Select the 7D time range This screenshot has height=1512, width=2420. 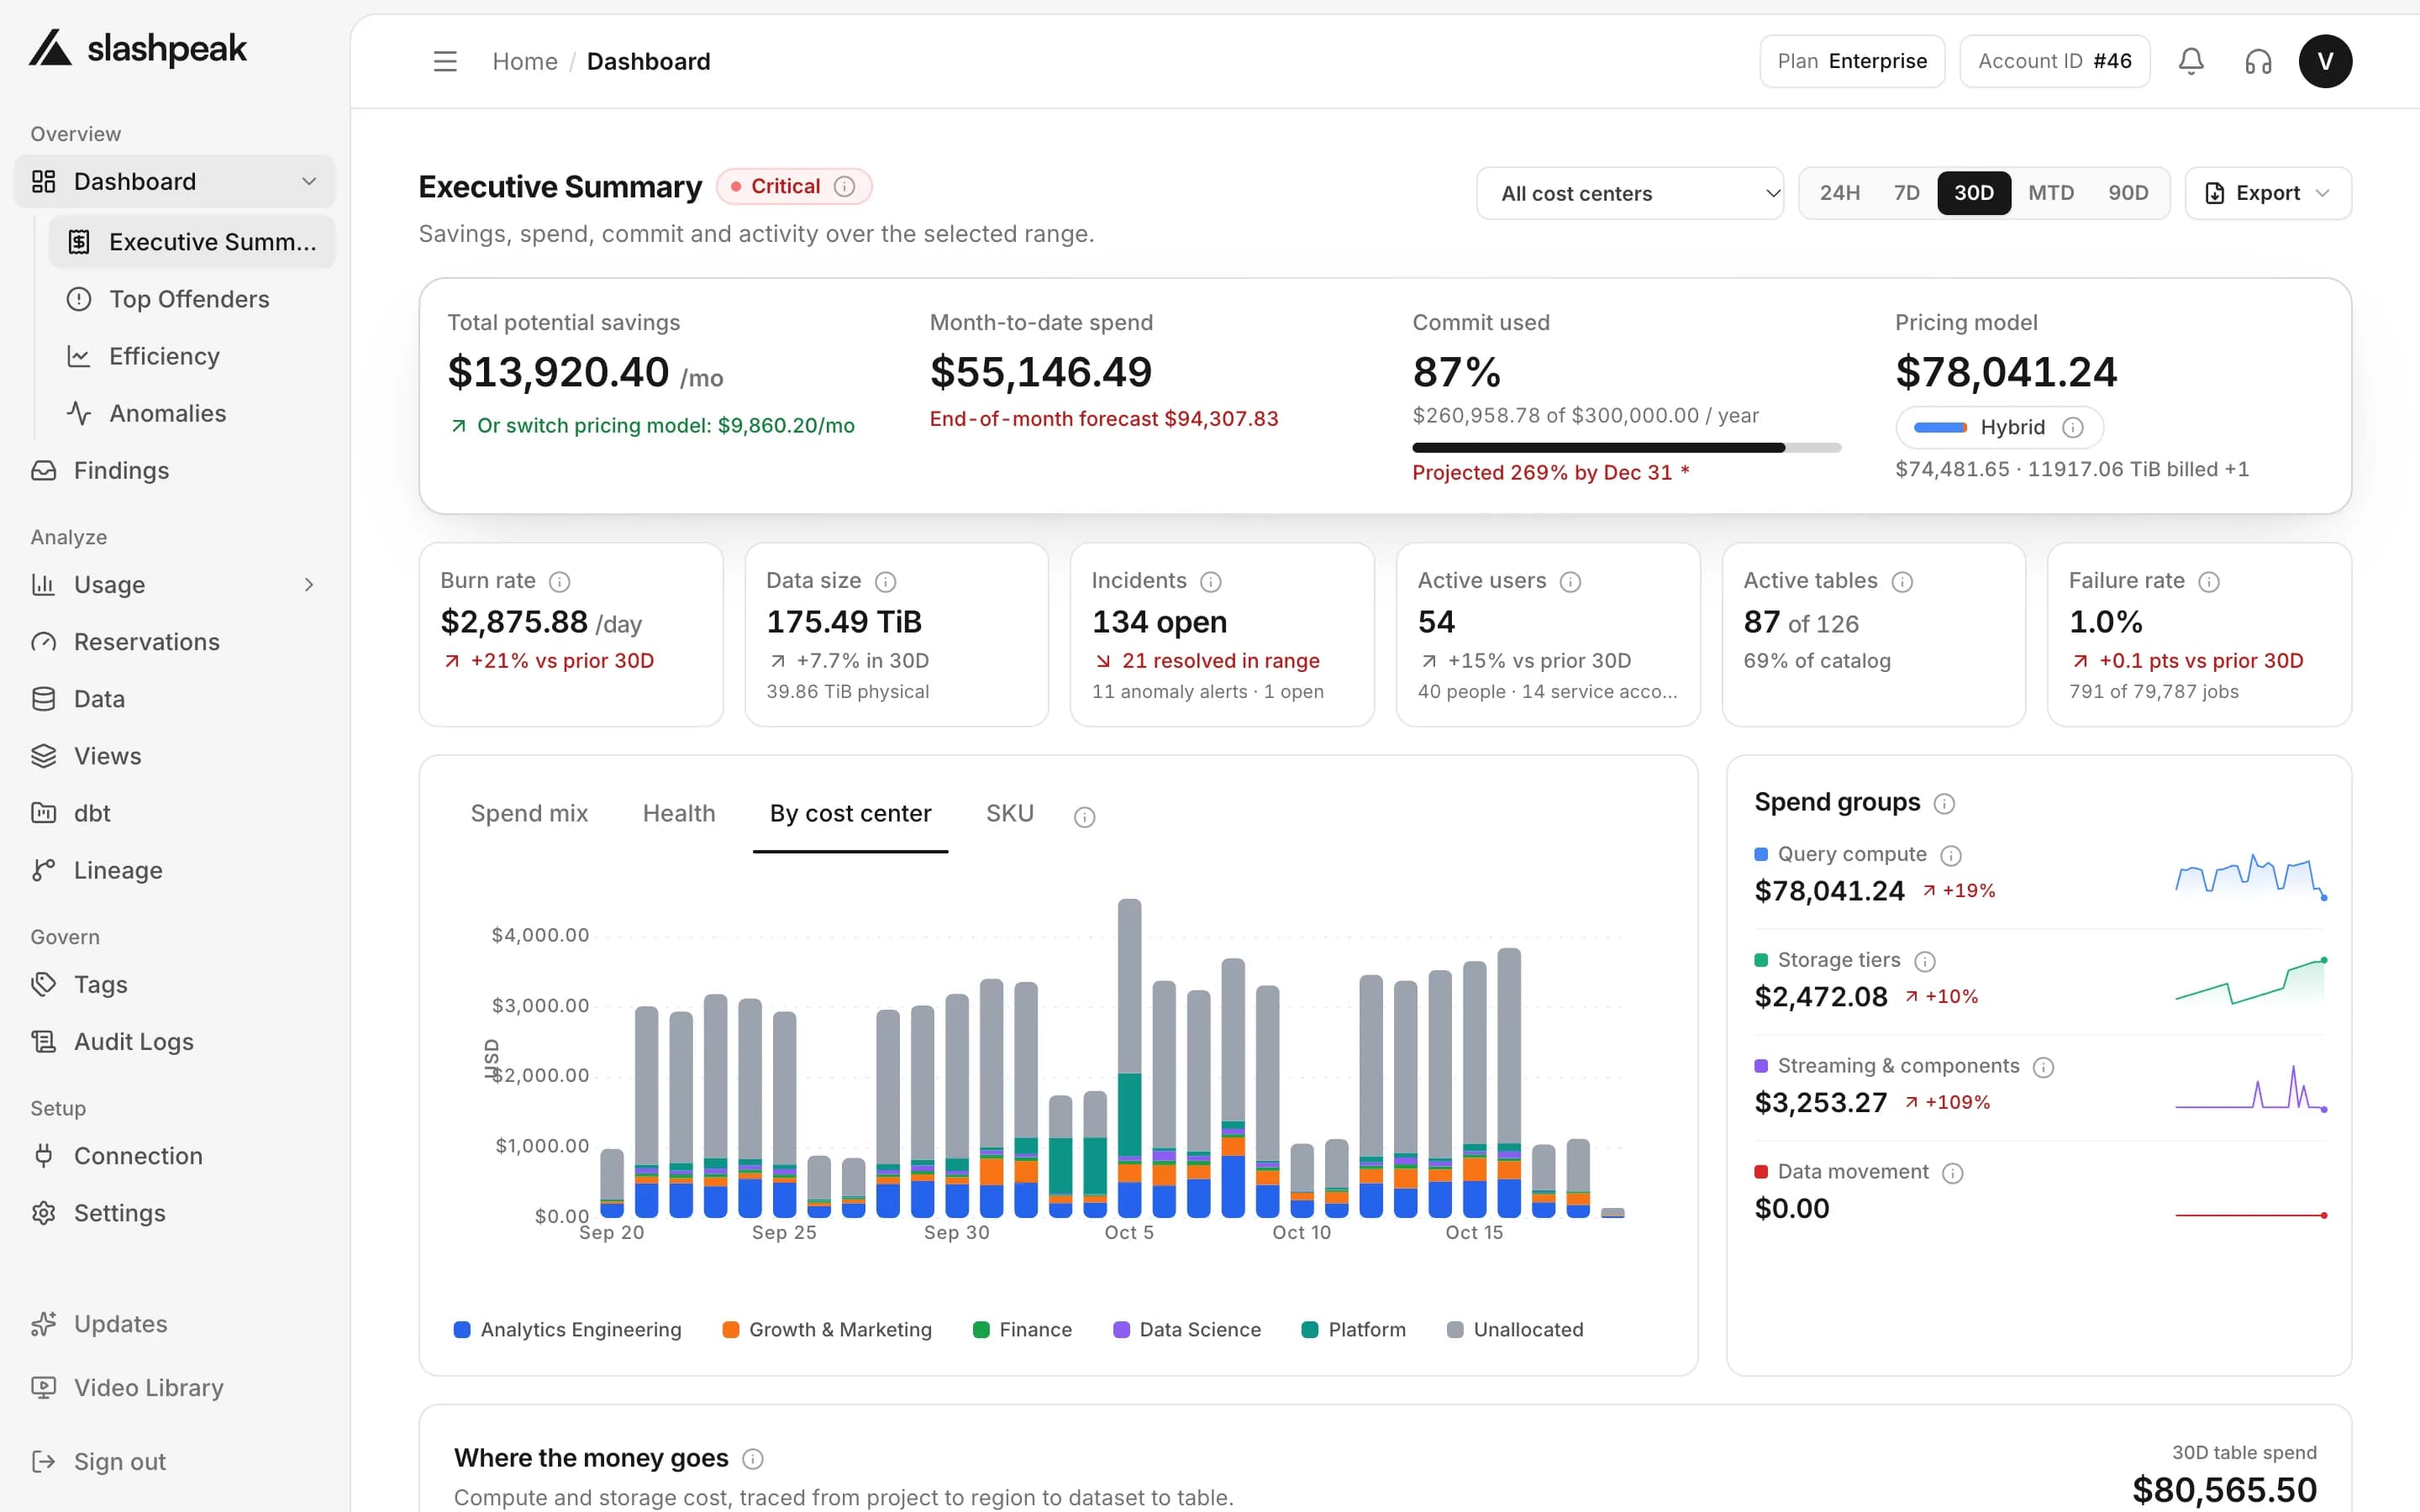click(x=1907, y=193)
